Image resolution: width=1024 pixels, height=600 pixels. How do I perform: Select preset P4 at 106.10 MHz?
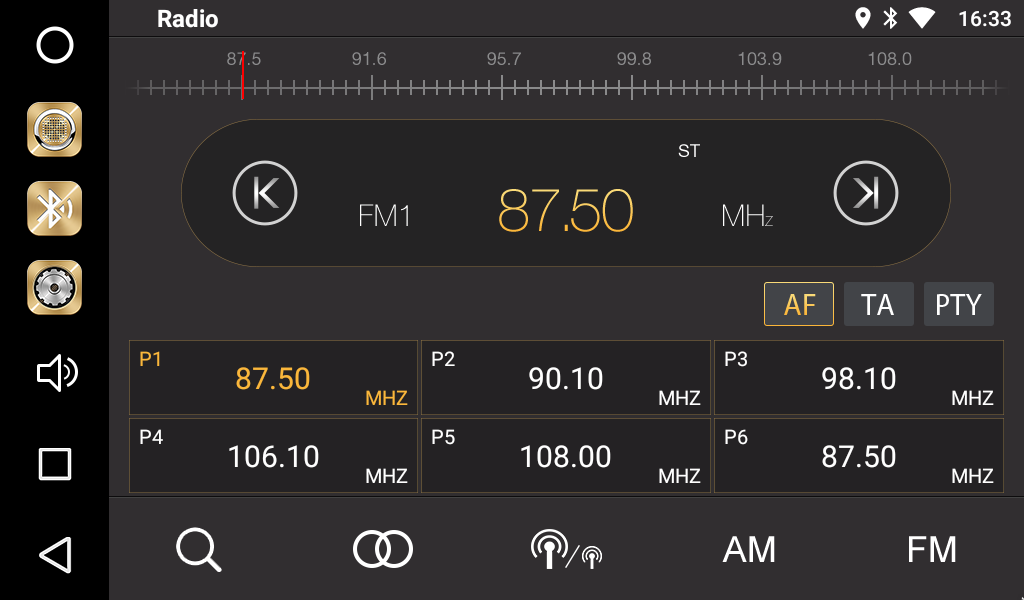point(273,457)
